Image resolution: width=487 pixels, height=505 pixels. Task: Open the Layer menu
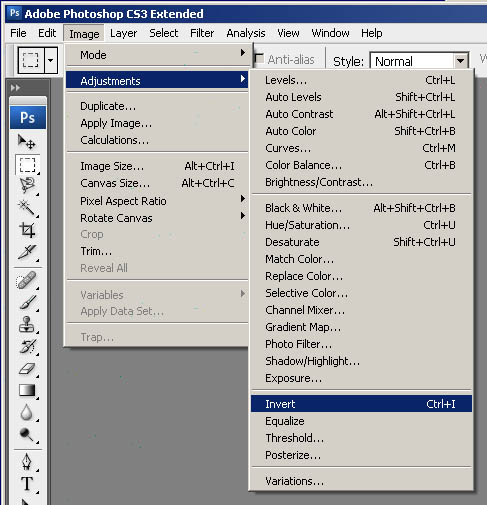coord(123,33)
